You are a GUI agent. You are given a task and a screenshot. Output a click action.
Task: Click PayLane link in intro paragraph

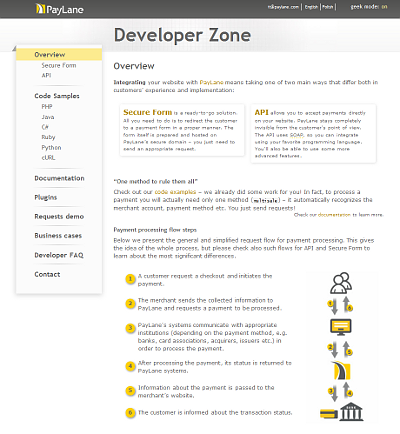pyautogui.click(x=211, y=82)
